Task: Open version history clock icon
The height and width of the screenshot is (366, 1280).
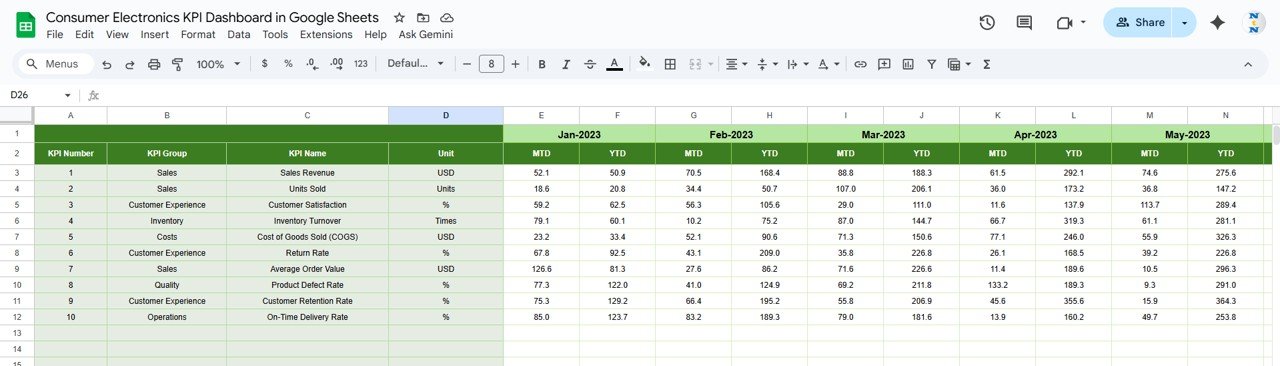Action: [x=987, y=22]
